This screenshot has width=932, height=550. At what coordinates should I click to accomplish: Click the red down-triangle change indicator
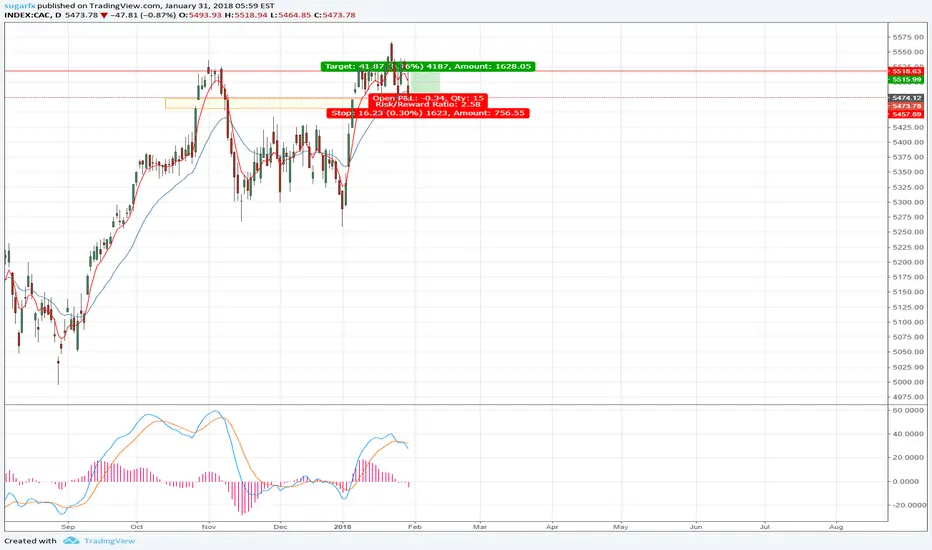[x=104, y=15]
